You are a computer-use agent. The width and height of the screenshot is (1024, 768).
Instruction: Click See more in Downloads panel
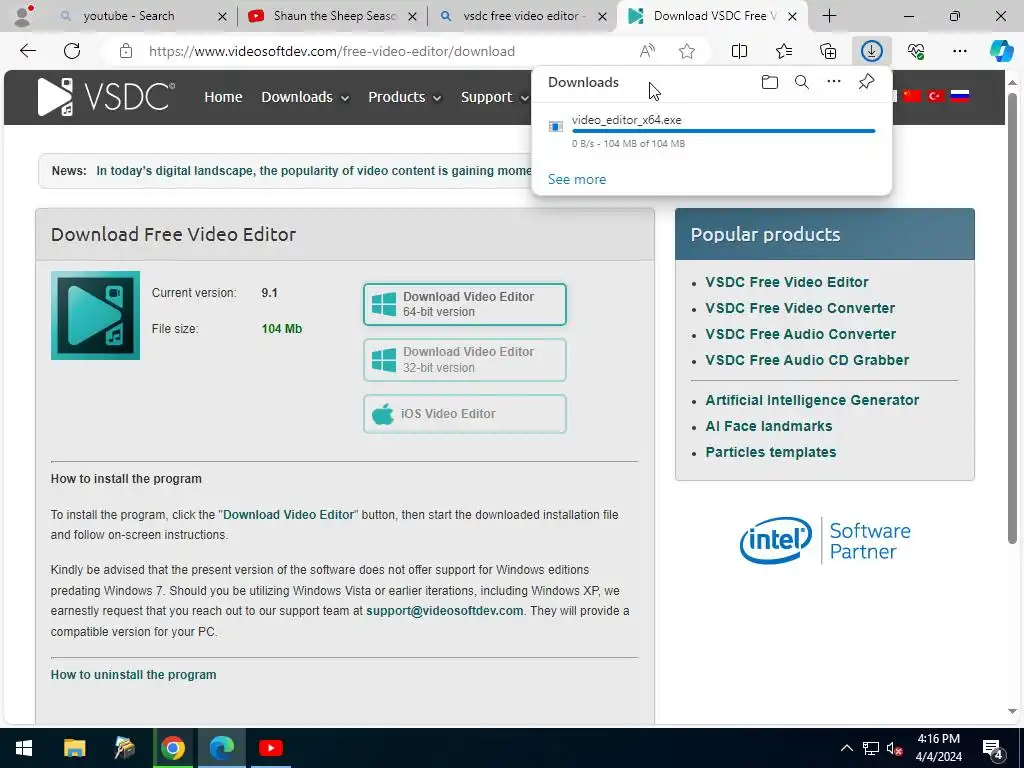pyautogui.click(x=577, y=179)
